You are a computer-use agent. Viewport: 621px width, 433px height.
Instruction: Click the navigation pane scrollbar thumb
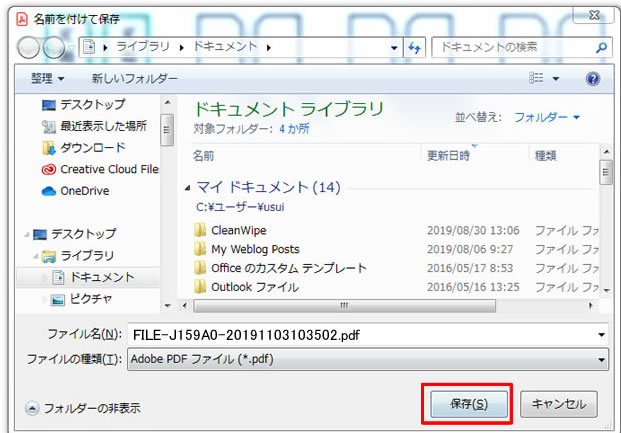[x=167, y=130]
